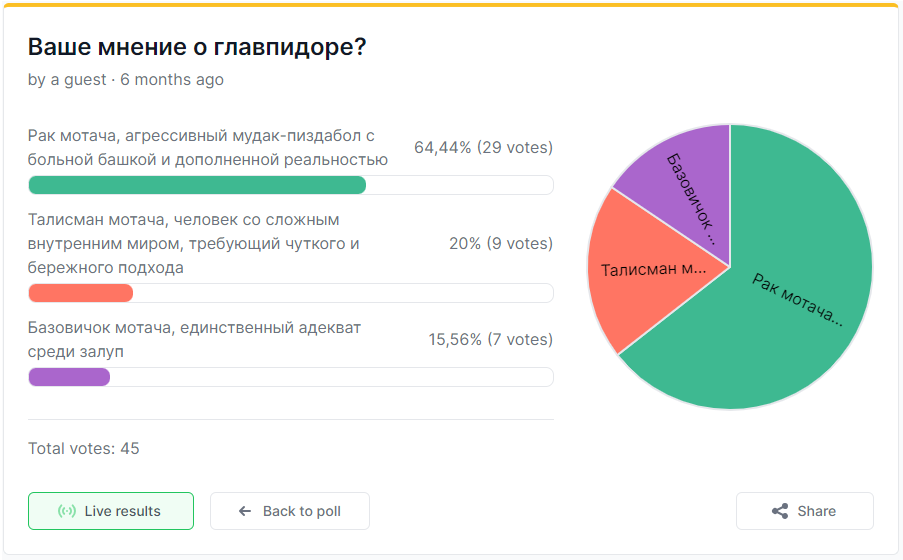Click the '15,56% (7 votes)' result label
The width and height of the screenshot is (903, 560).
[490, 340]
